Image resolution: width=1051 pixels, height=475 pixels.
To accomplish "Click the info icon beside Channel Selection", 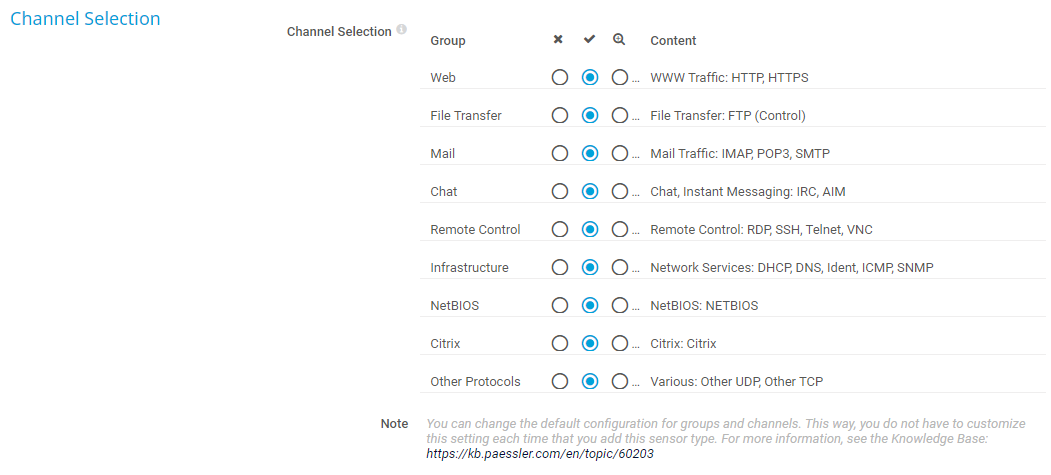I will click(401, 30).
